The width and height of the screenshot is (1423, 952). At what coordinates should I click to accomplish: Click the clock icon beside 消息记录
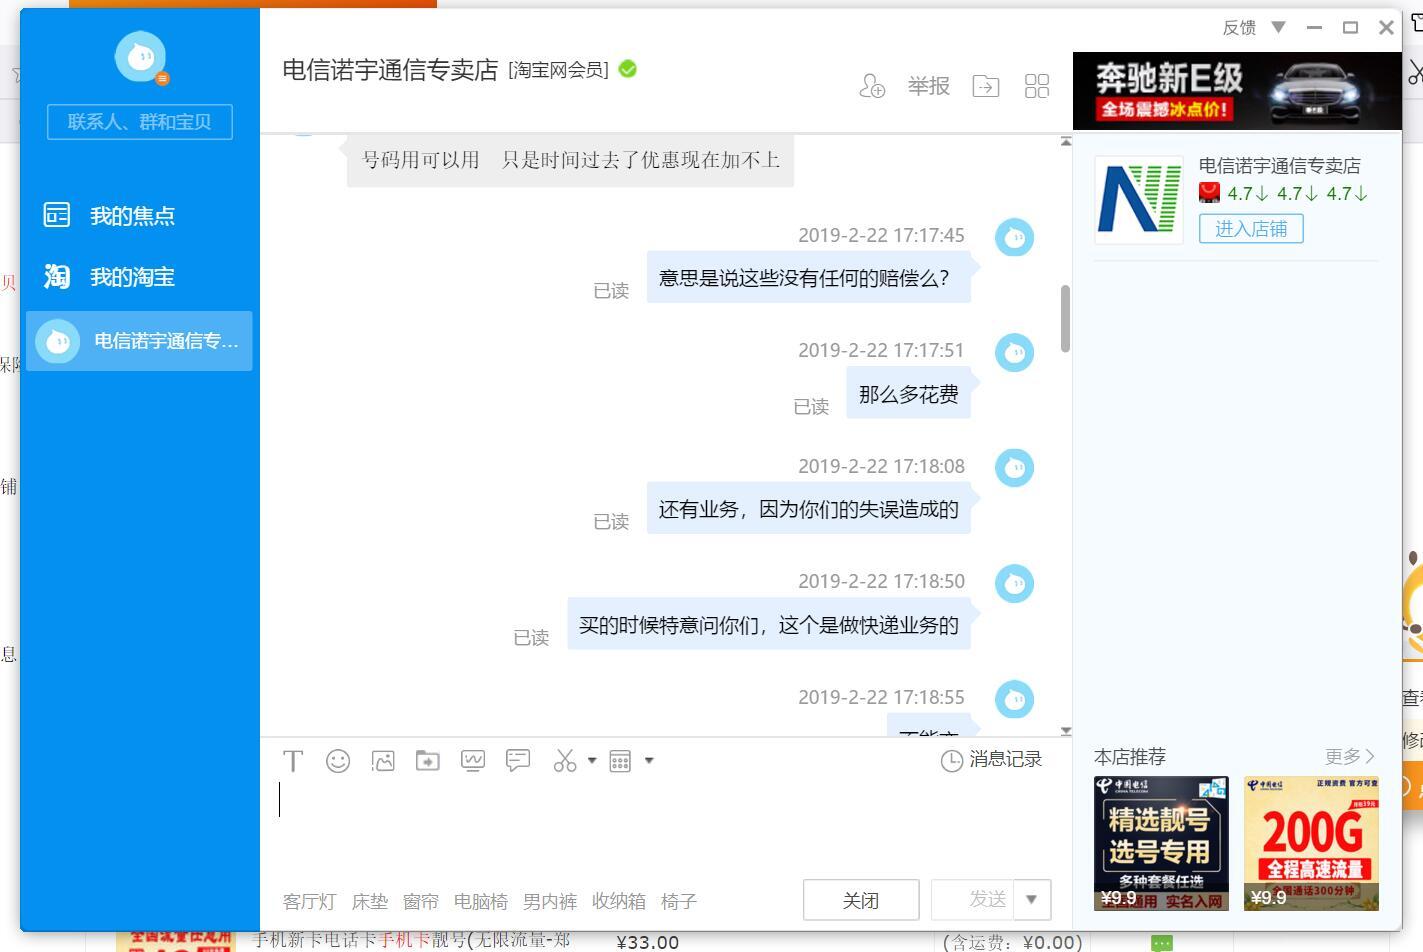point(952,761)
